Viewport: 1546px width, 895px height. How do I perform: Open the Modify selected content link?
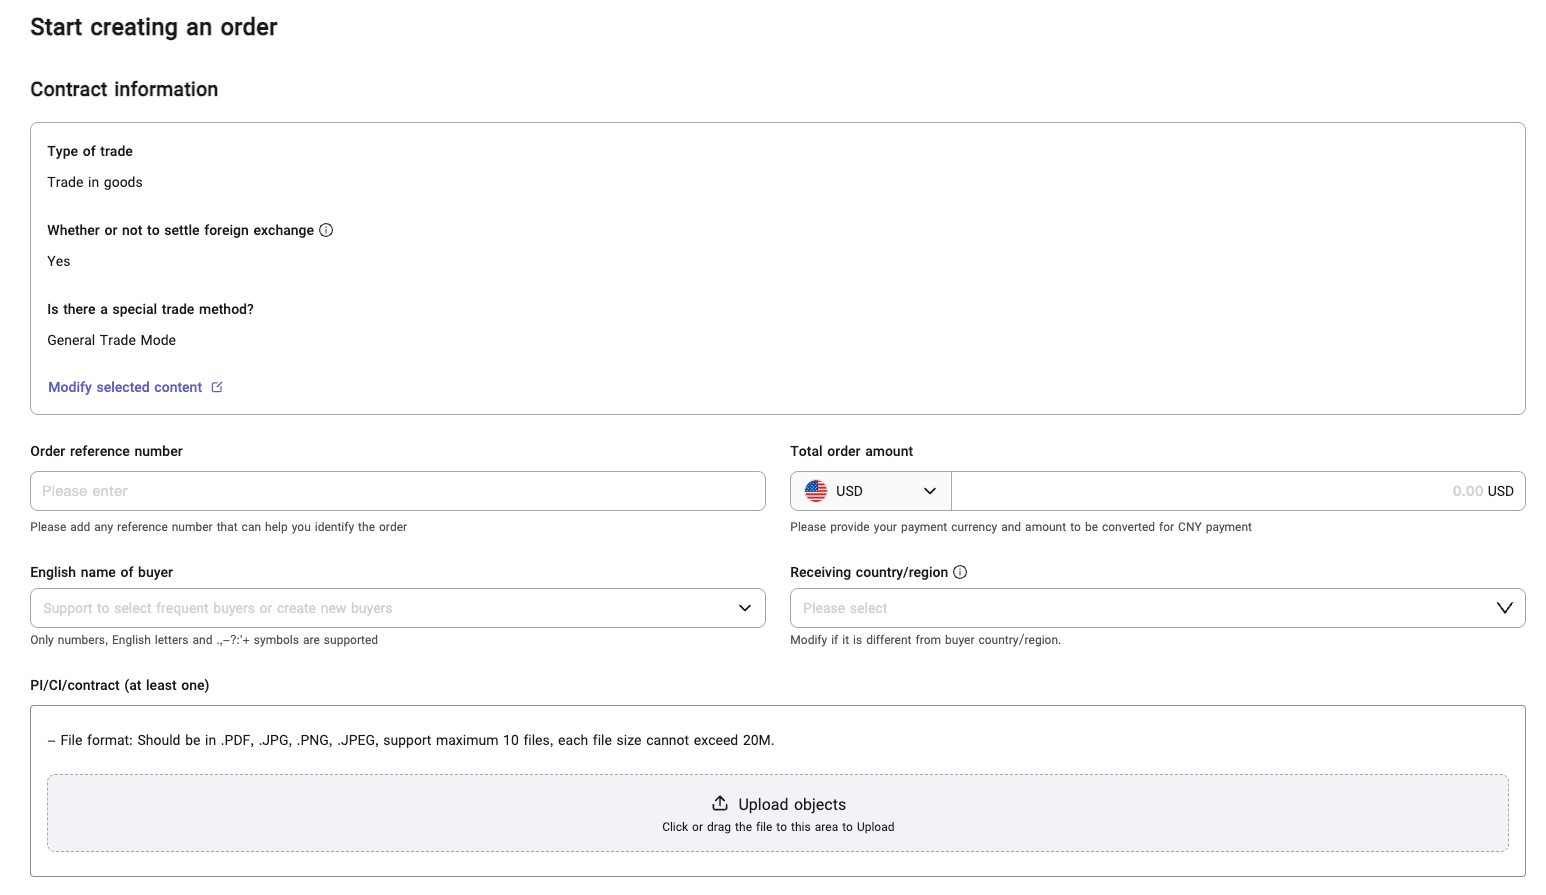click(125, 387)
